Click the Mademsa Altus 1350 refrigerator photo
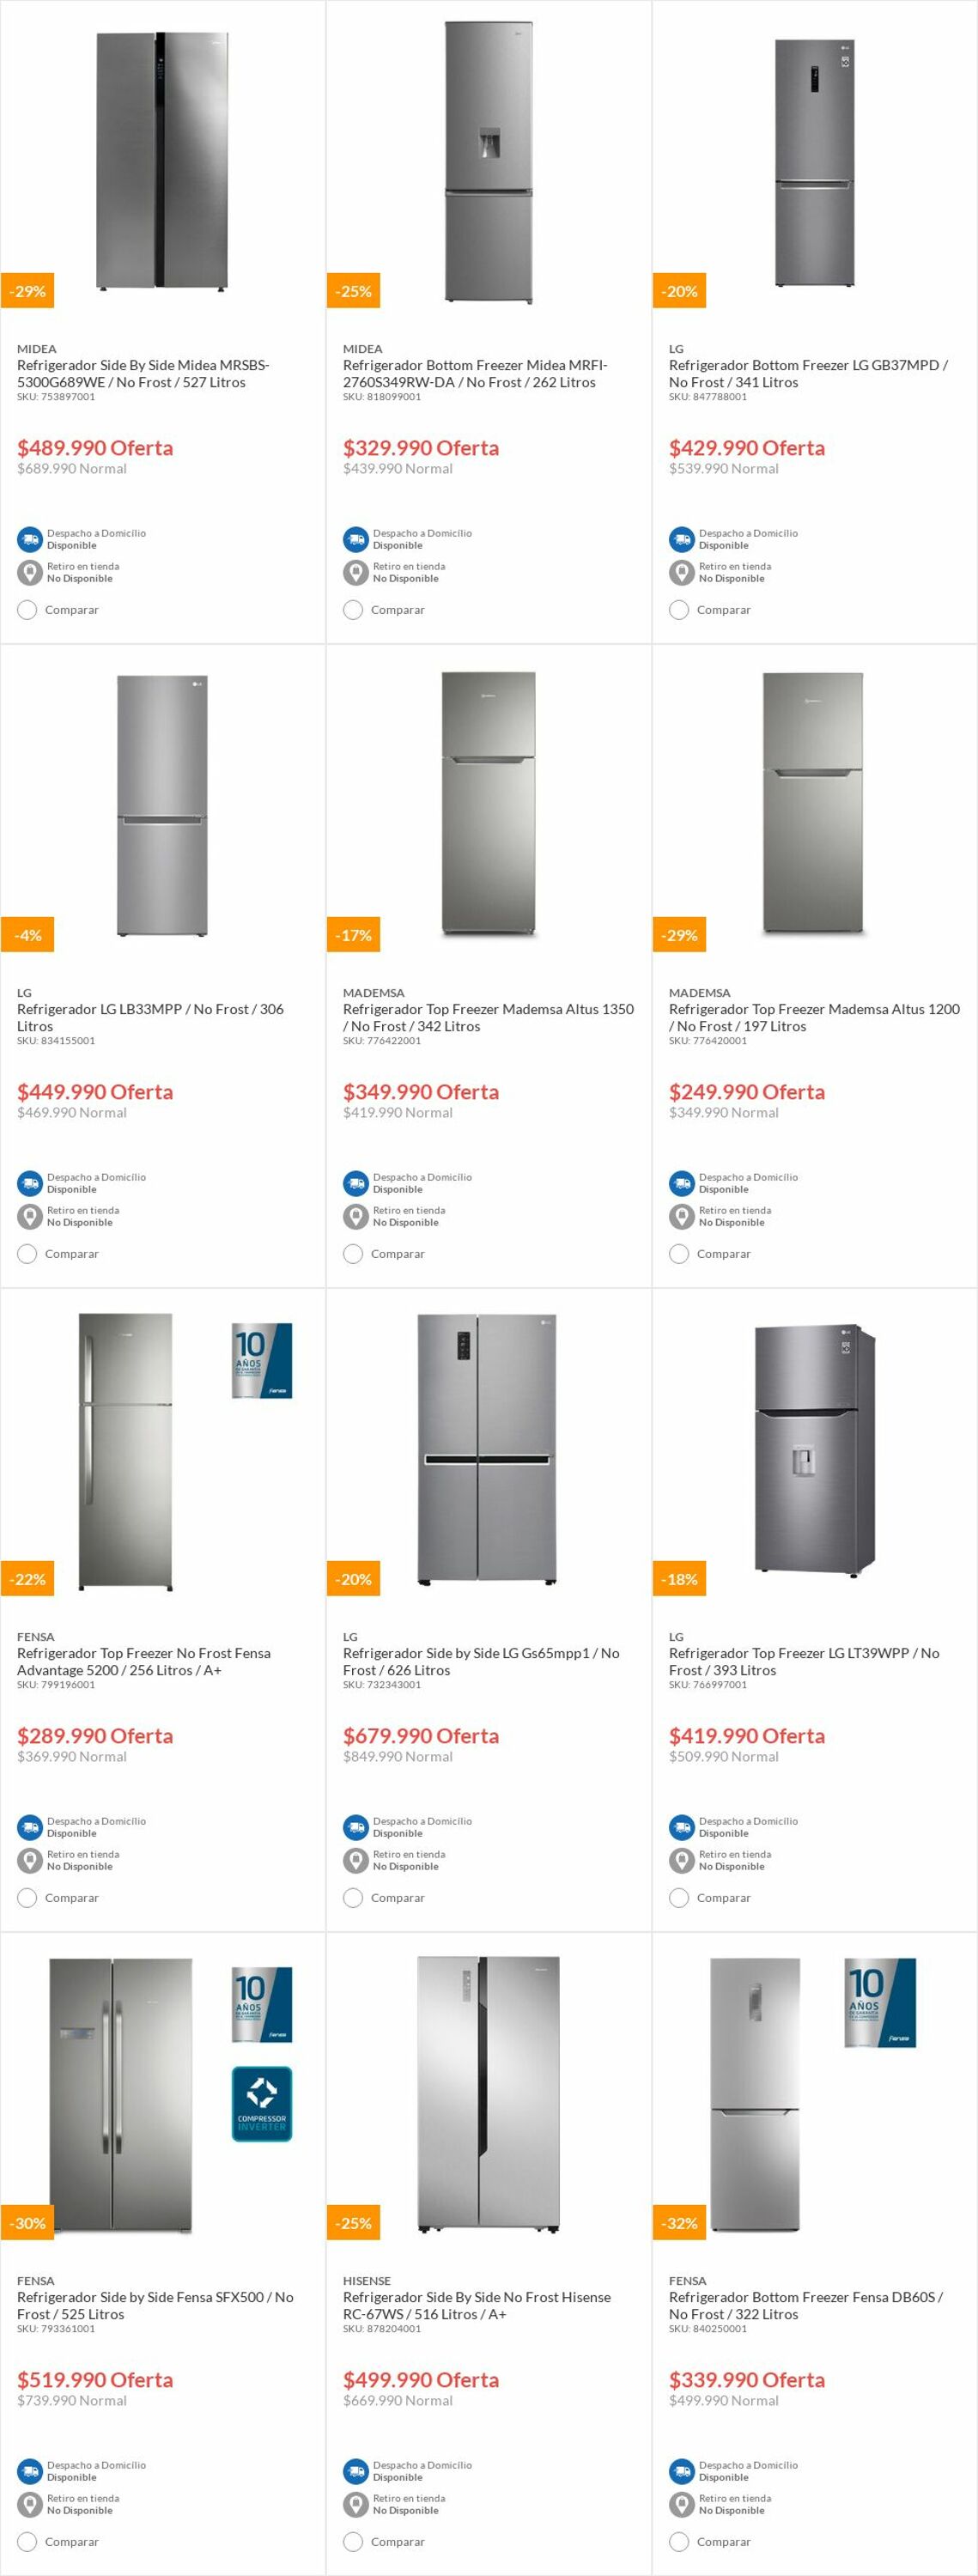This screenshot has width=978, height=2576. tap(489, 804)
